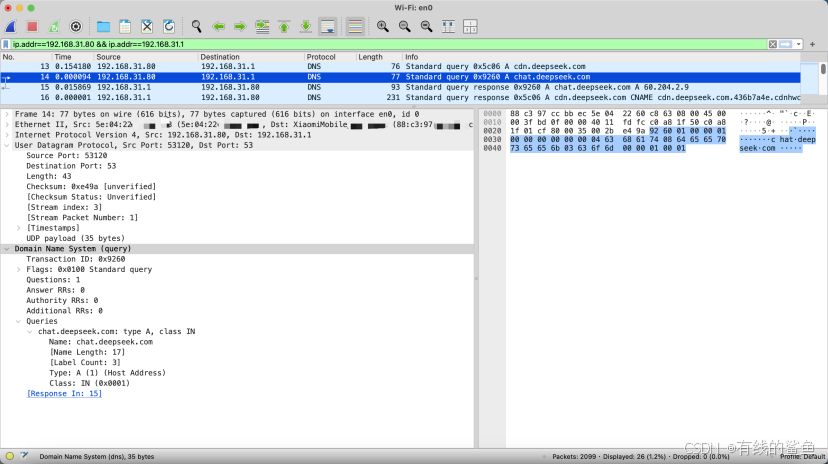Click hex offset 0030 row bytes

pyautogui.click(x=618, y=140)
